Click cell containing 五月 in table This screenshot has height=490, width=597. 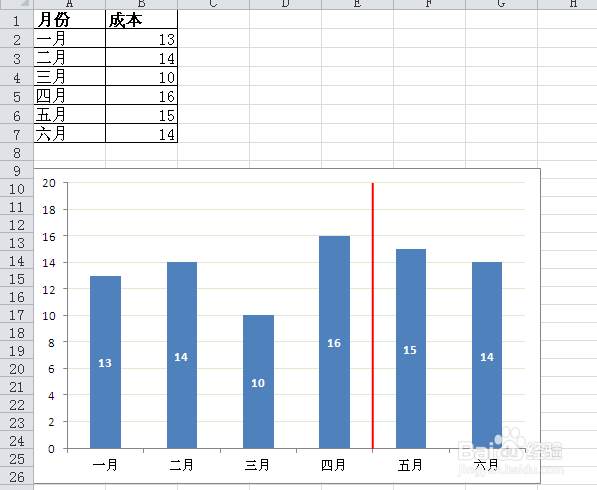point(70,115)
